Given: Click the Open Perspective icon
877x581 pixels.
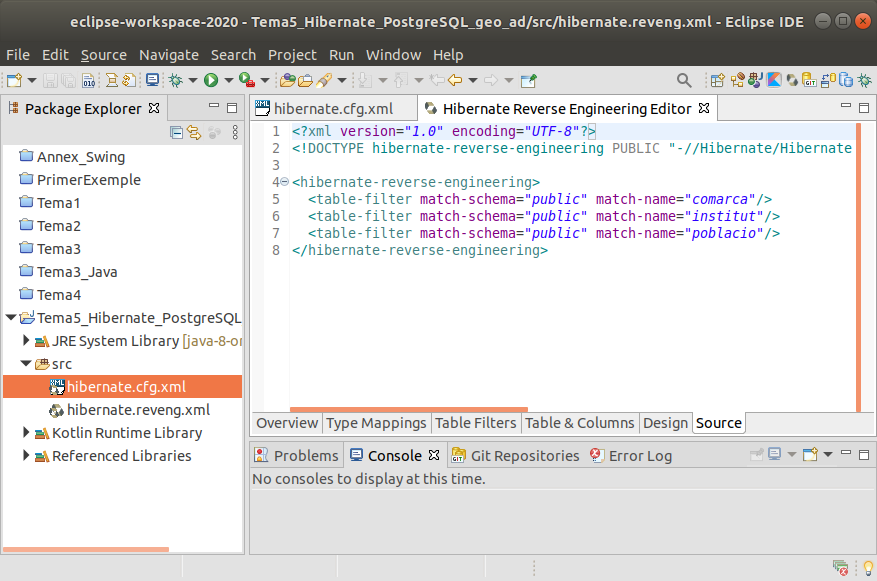Looking at the screenshot, I should point(718,81).
